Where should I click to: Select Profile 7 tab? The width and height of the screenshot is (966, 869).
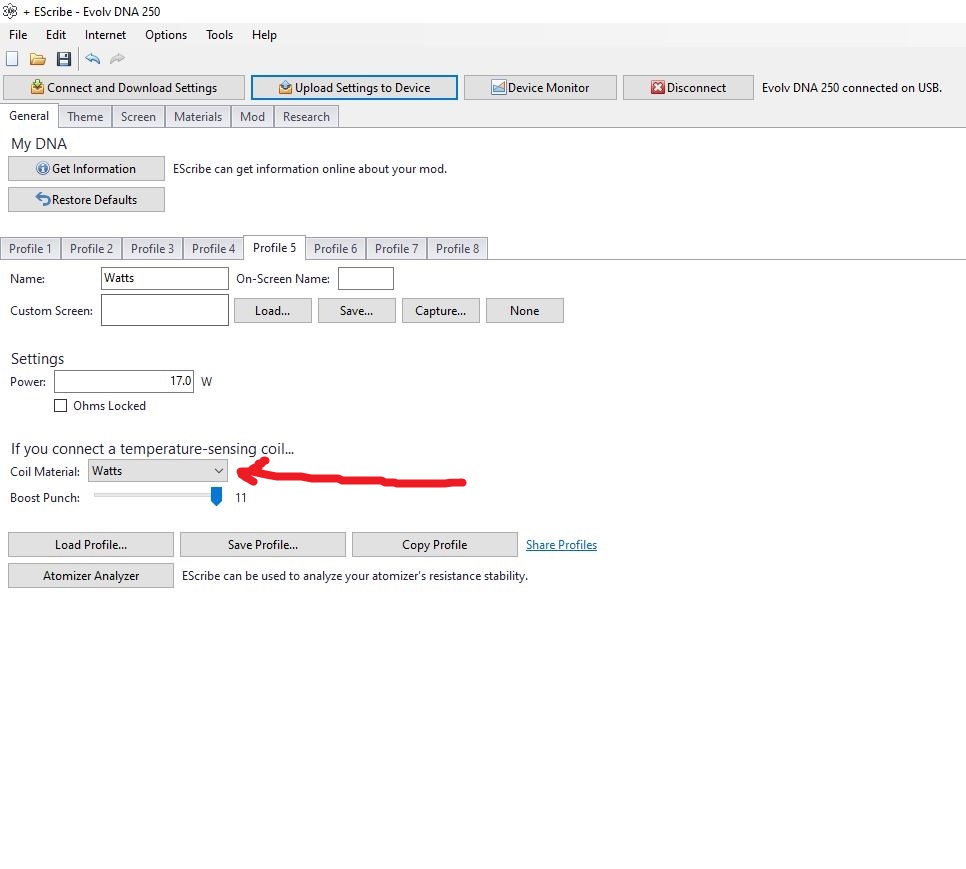pos(396,249)
